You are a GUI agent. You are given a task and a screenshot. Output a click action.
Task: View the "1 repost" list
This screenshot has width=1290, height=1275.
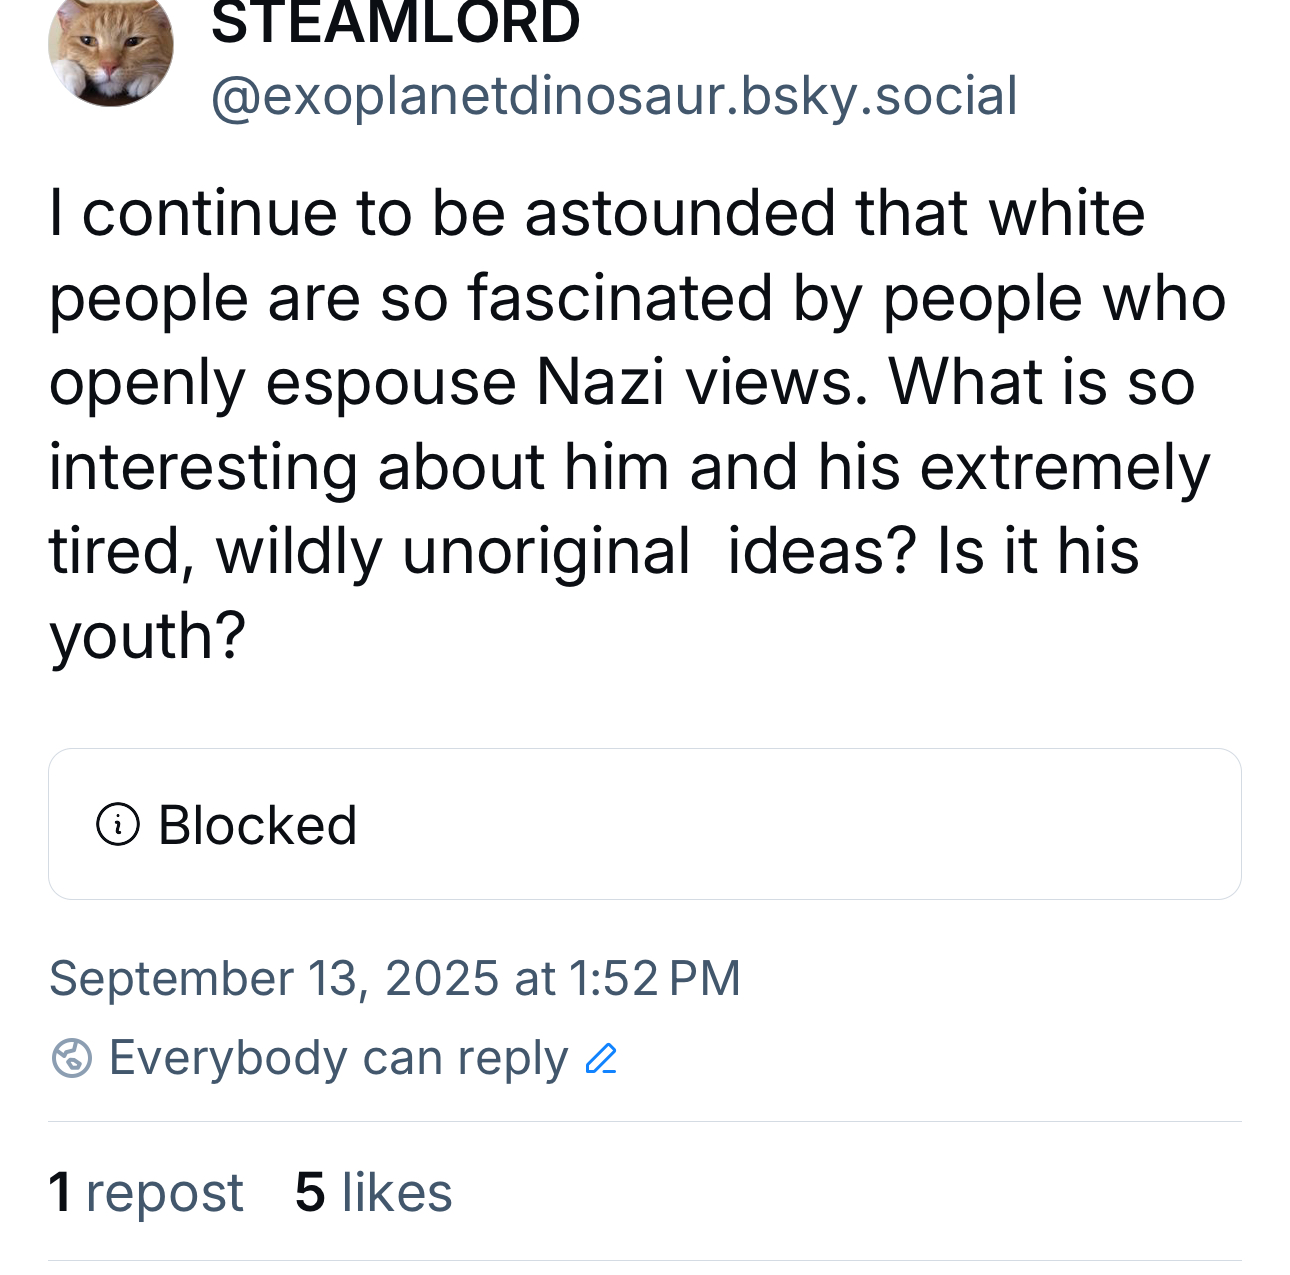[146, 1192]
